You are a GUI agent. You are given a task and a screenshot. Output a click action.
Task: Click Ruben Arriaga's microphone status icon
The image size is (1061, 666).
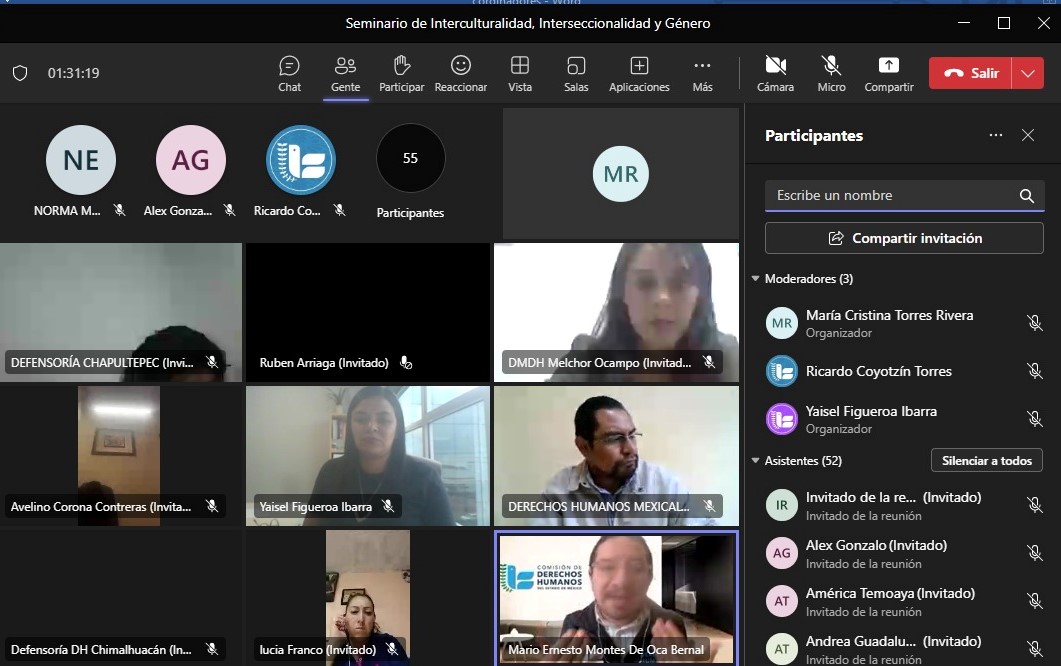point(406,363)
